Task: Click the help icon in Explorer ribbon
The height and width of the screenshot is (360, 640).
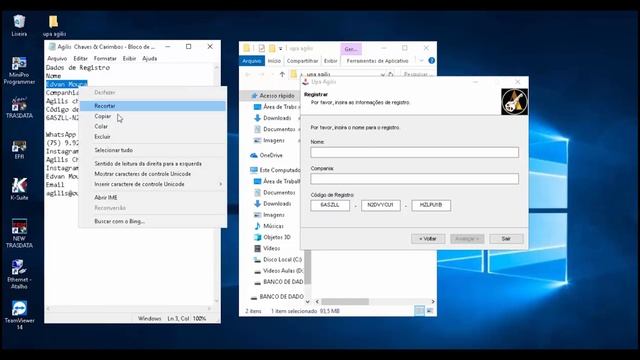Action: click(431, 60)
